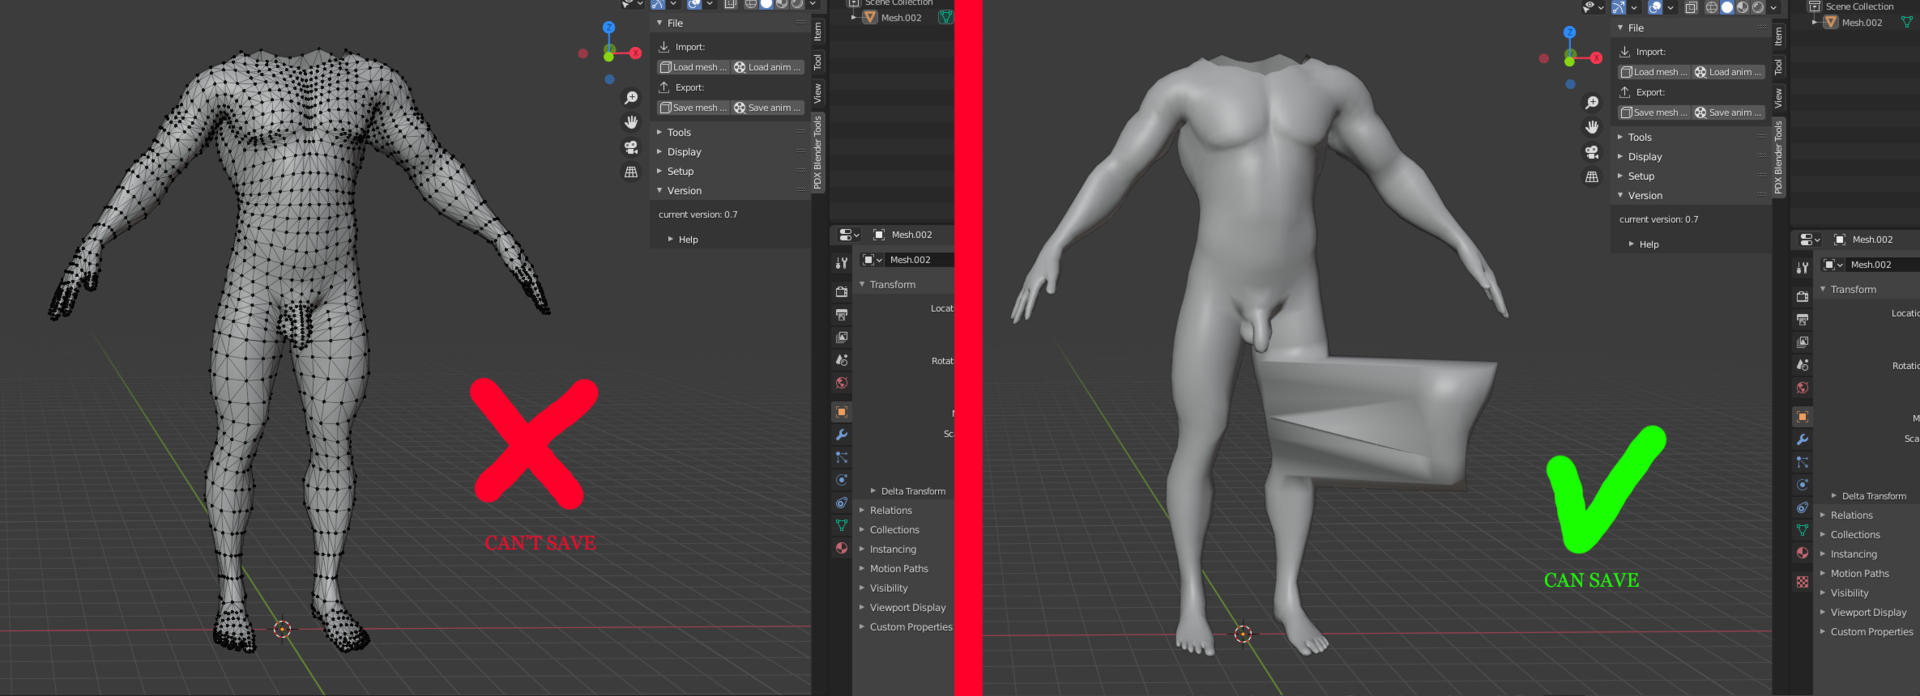
Task: Open Object Data mesh tab, left properties editor
Action: click(841, 525)
